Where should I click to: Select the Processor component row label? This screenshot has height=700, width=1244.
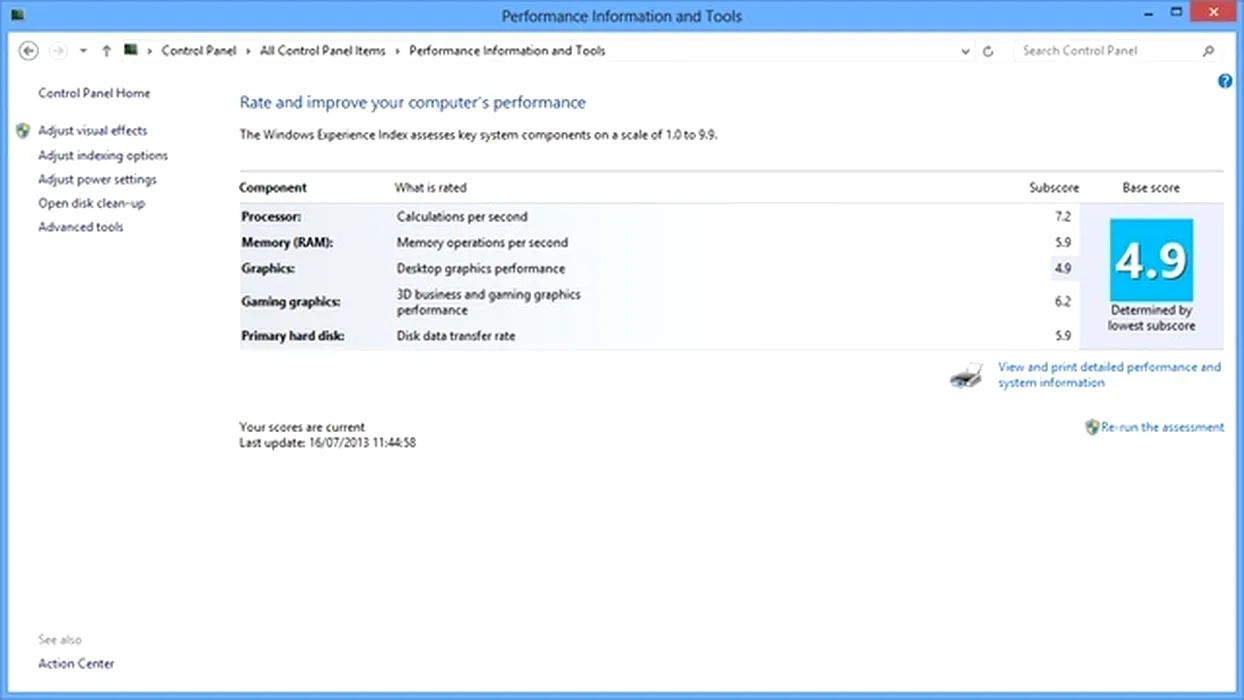pos(271,216)
